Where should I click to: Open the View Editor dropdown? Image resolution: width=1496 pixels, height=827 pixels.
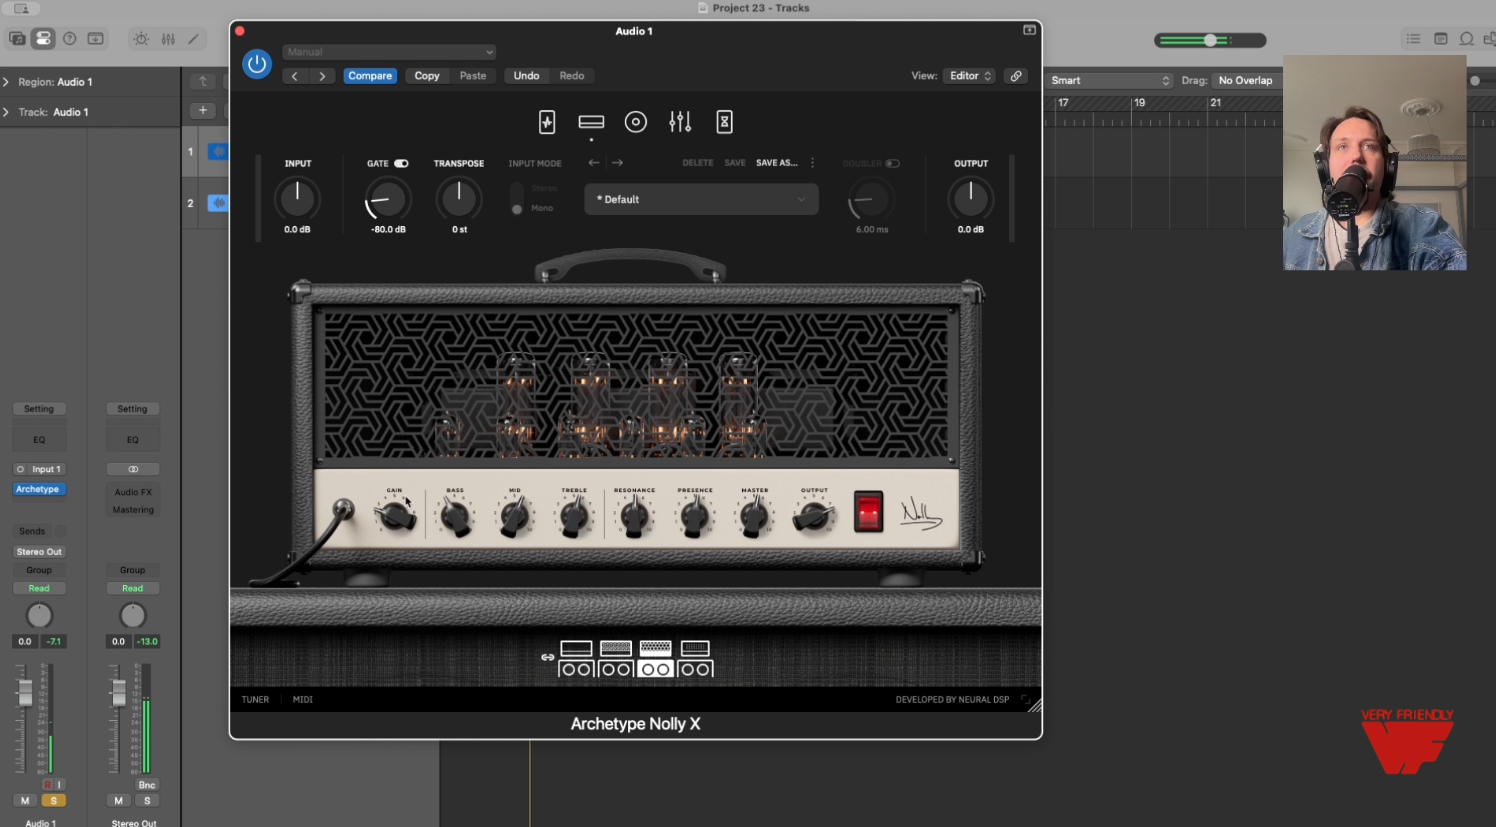tap(969, 76)
